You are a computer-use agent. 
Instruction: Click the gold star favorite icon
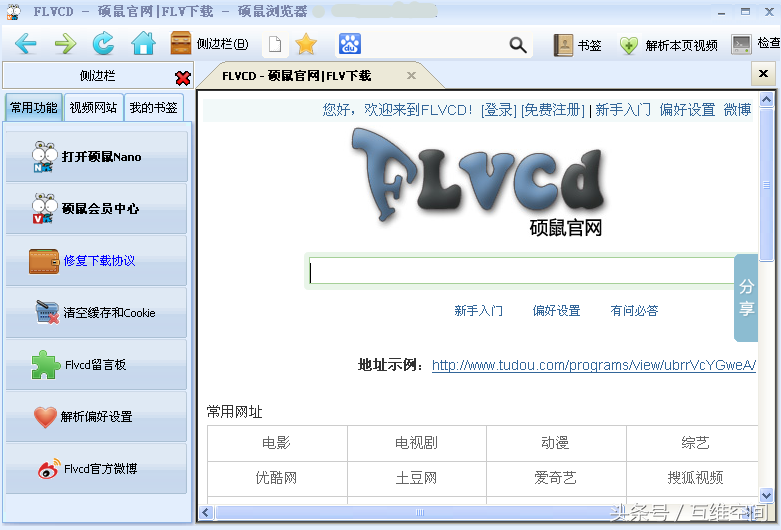tap(306, 44)
